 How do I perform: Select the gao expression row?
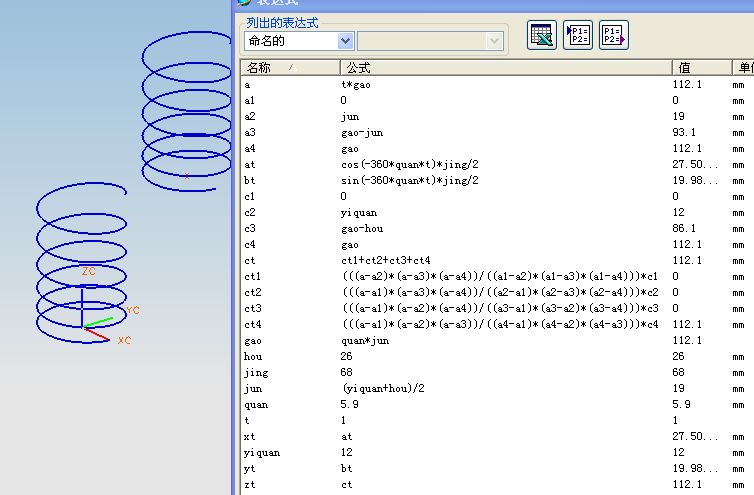497,341
